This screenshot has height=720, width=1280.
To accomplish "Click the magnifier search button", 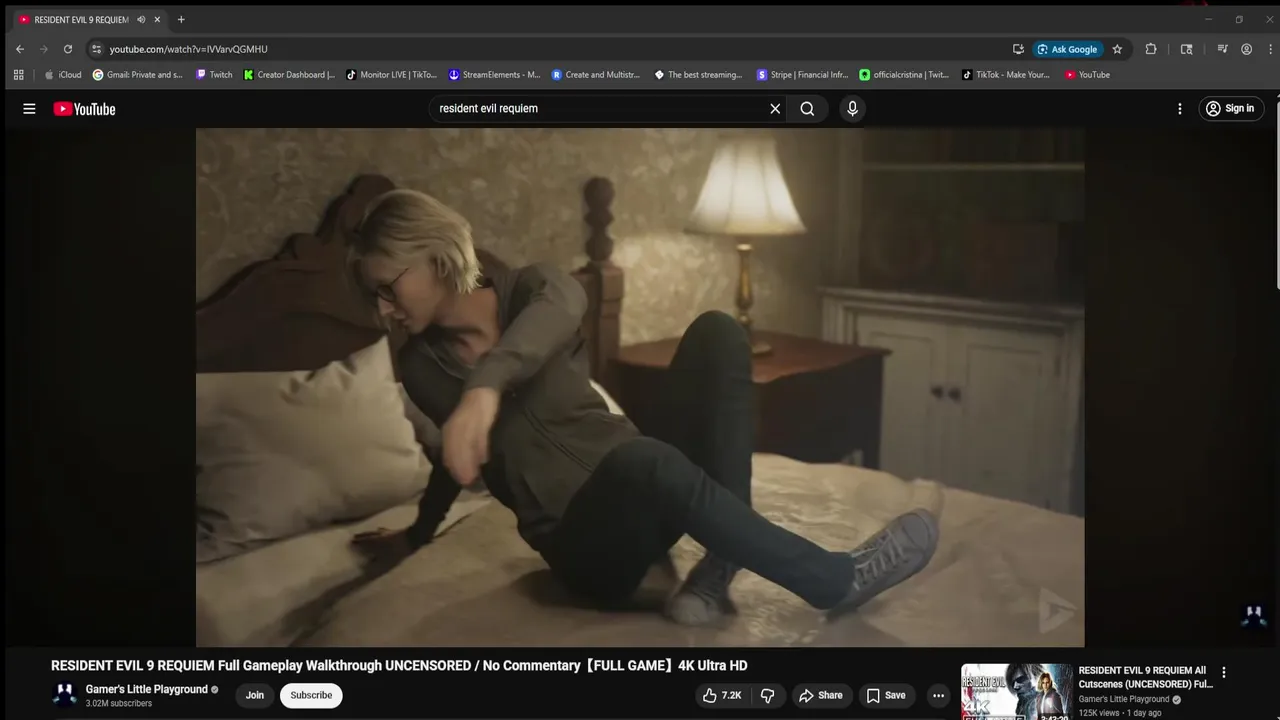I will [x=807, y=109].
